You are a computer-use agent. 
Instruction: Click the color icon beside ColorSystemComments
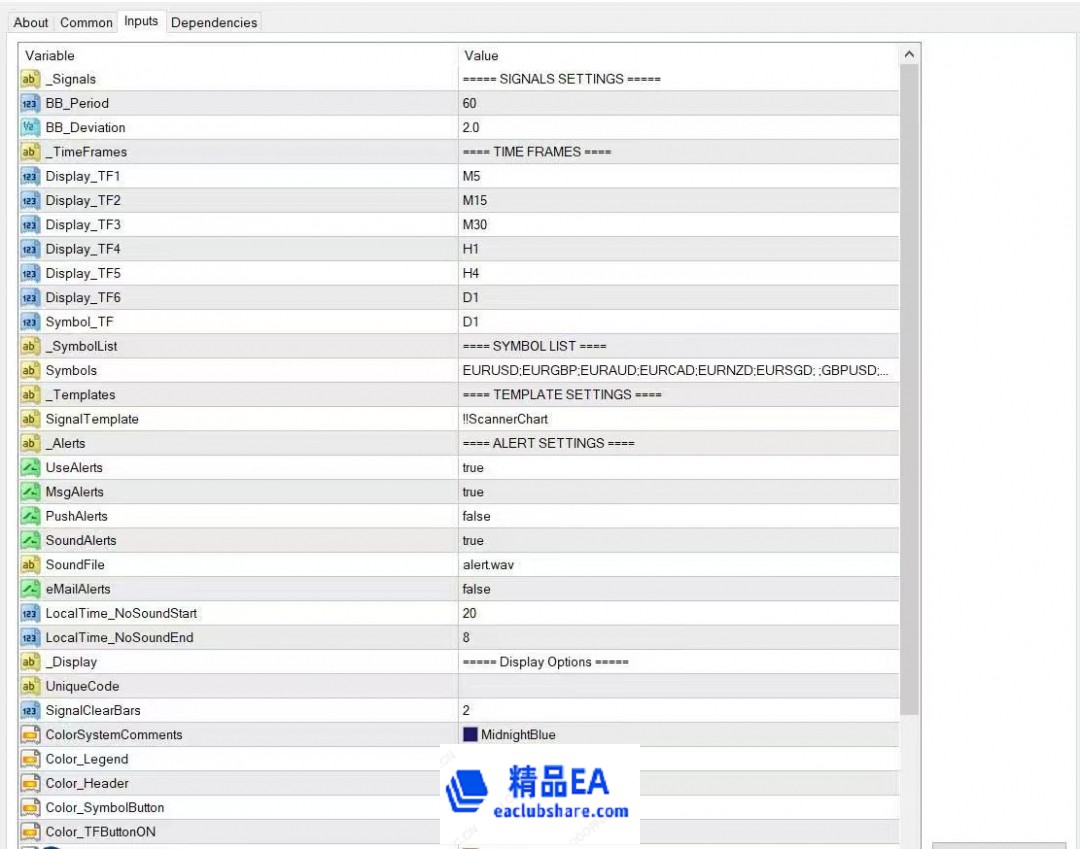pos(30,735)
